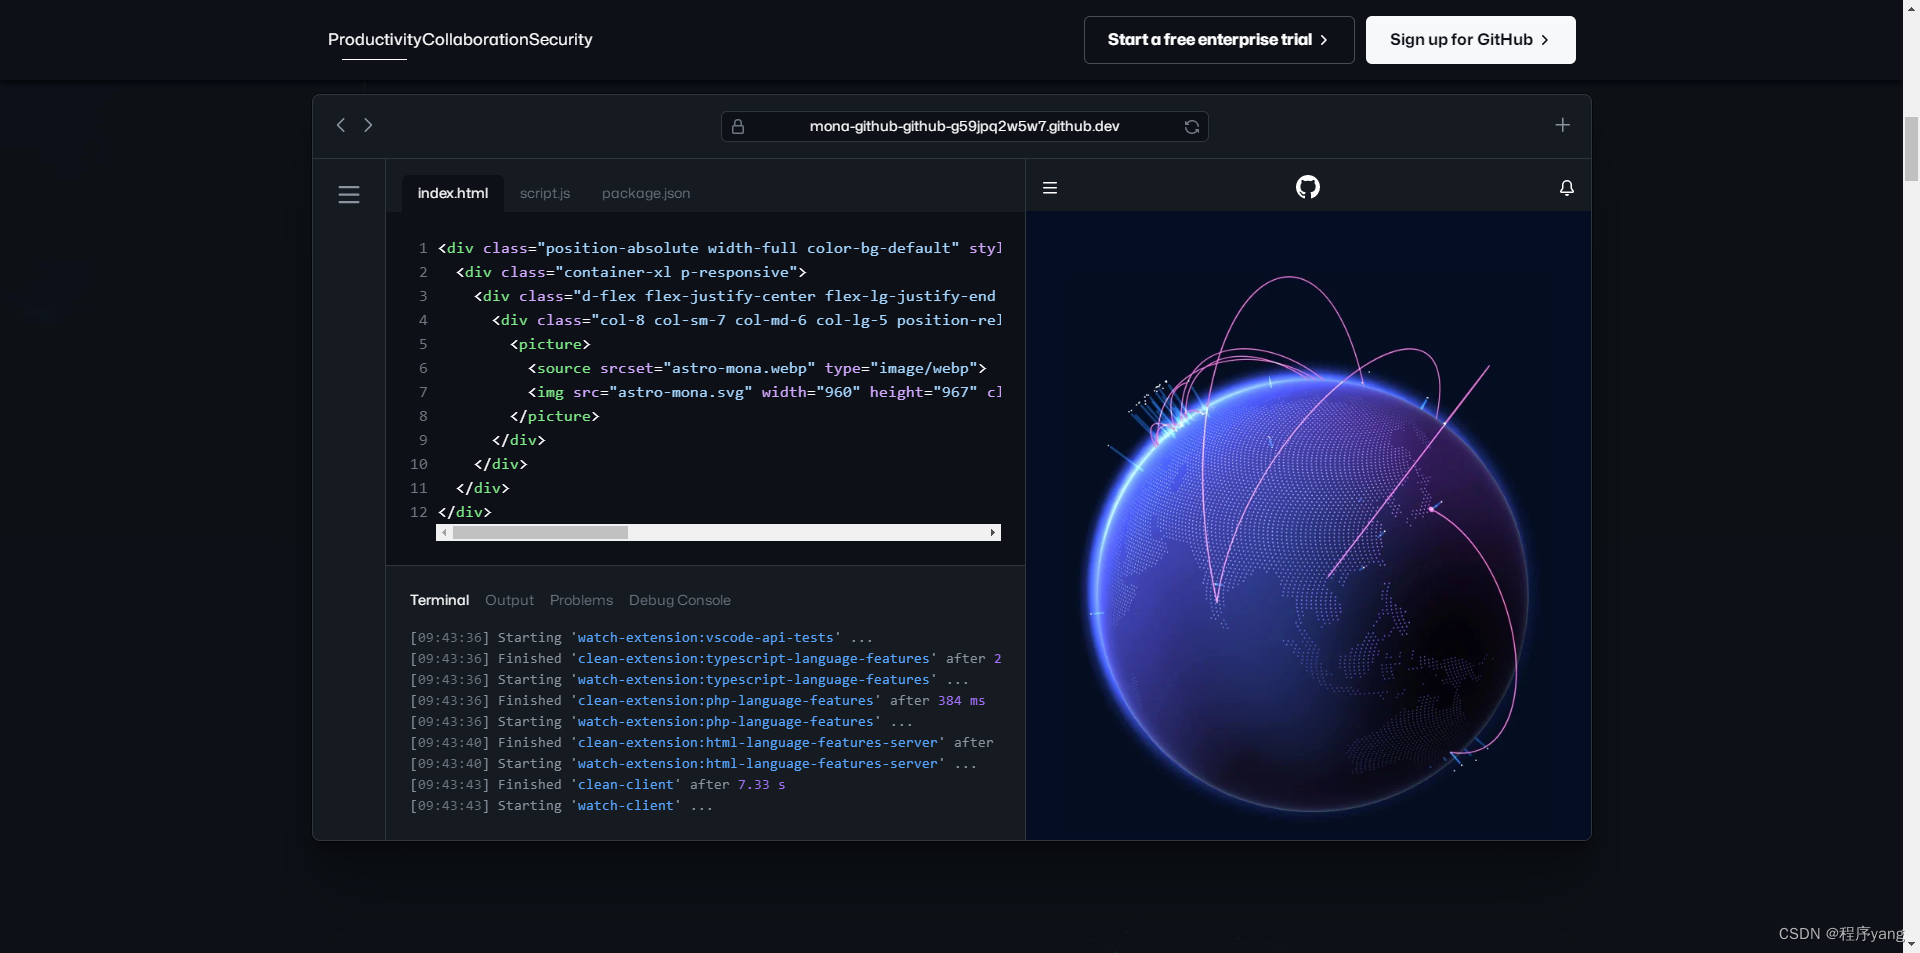The image size is (1920, 953).
Task: Open the preview pane hamburger menu
Action: click(x=1050, y=188)
